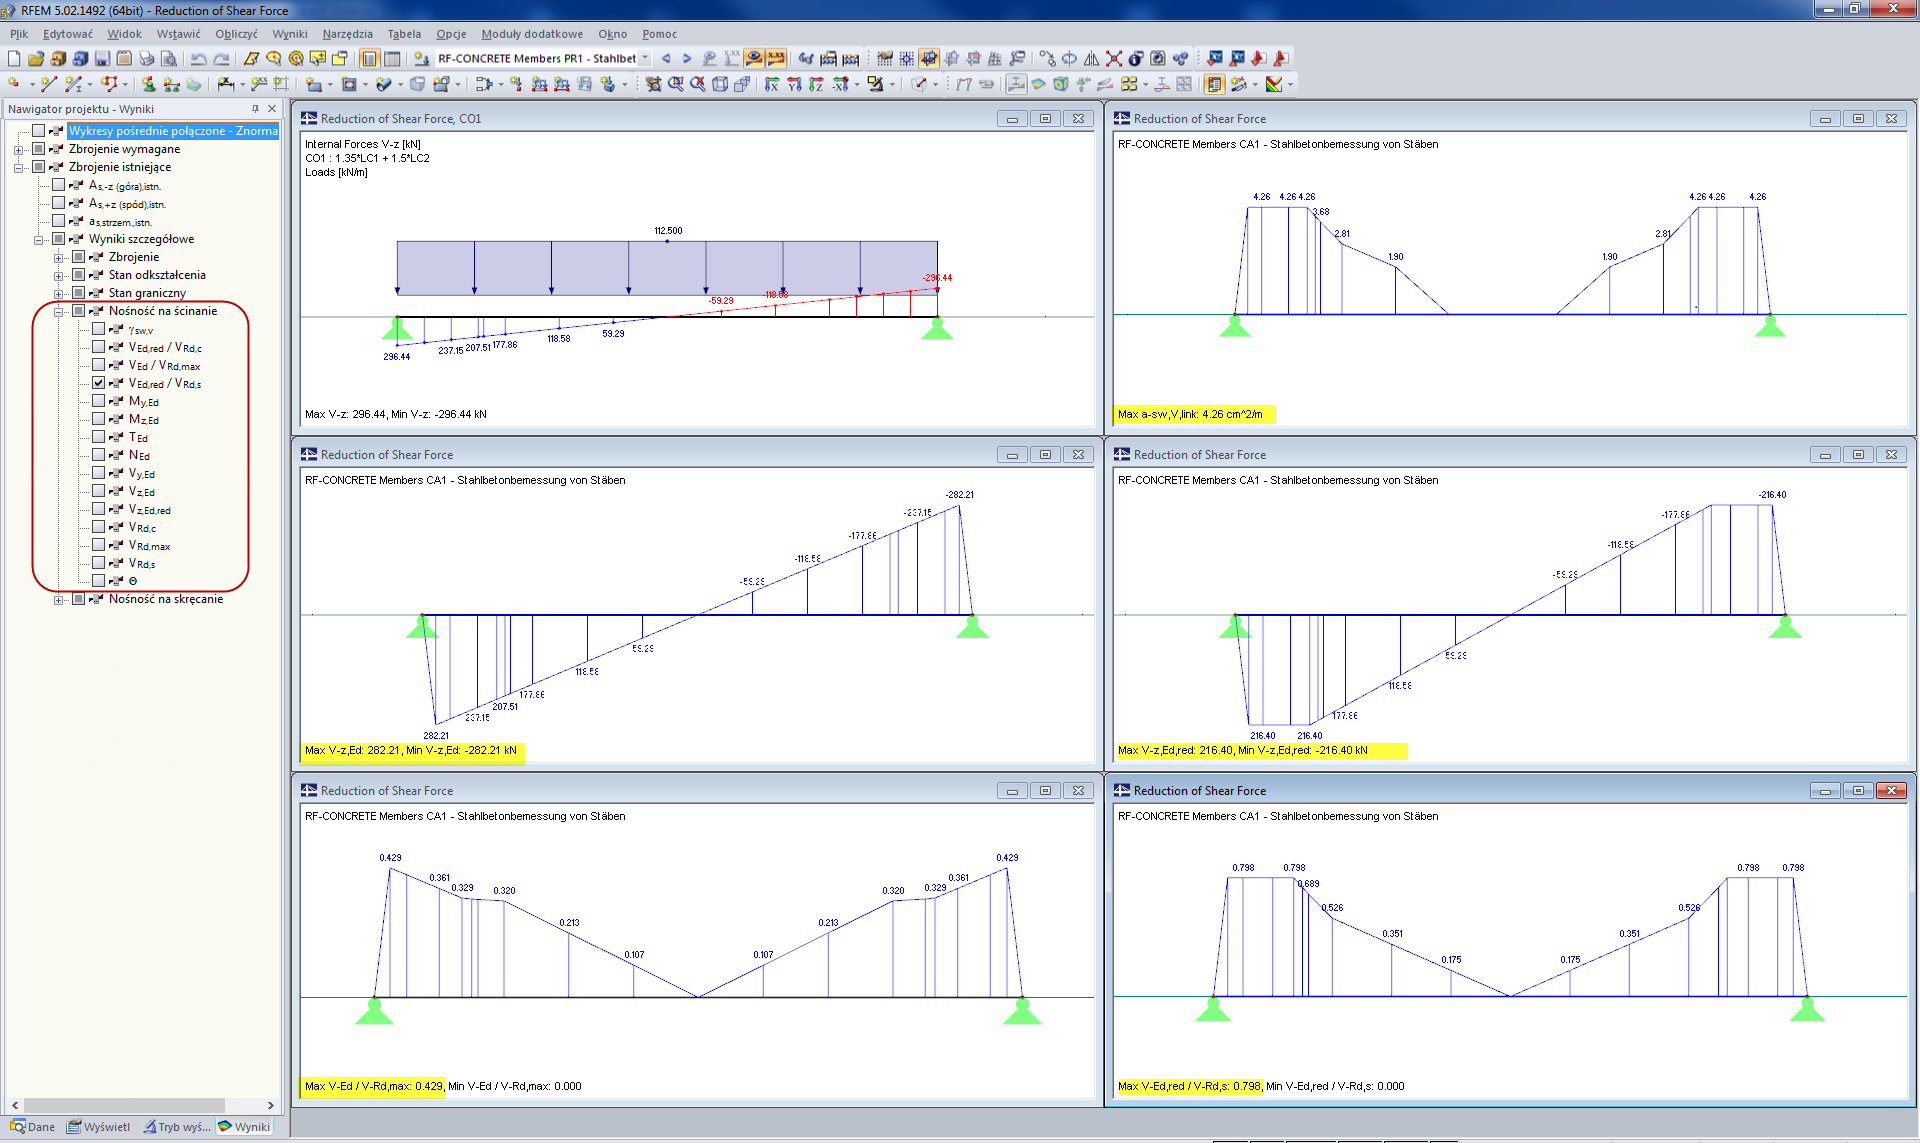1920x1143 pixels.
Task: Click the Undo arrow icon
Action: (198, 58)
